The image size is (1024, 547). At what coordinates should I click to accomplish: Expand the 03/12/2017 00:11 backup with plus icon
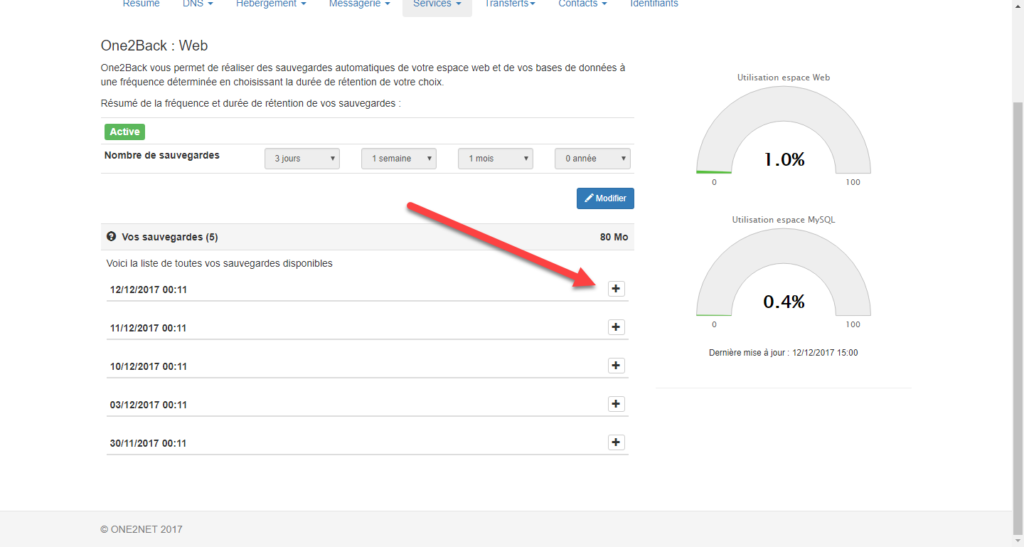[616, 404]
